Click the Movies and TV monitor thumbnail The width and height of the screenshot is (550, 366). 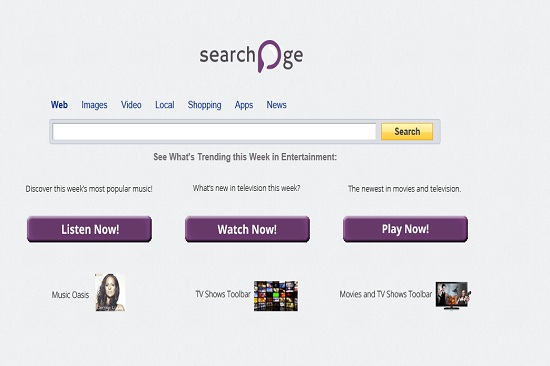click(x=453, y=295)
